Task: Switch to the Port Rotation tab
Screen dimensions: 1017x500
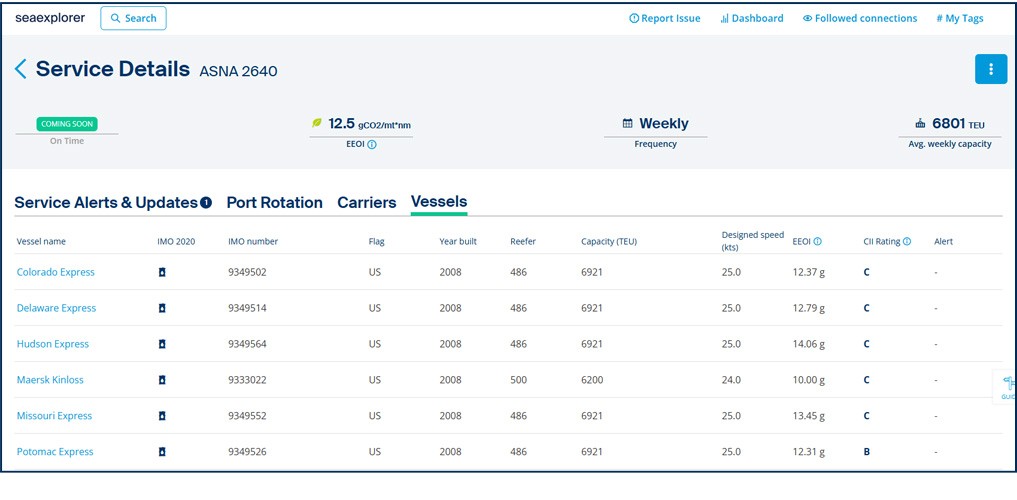Action: pos(274,202)
